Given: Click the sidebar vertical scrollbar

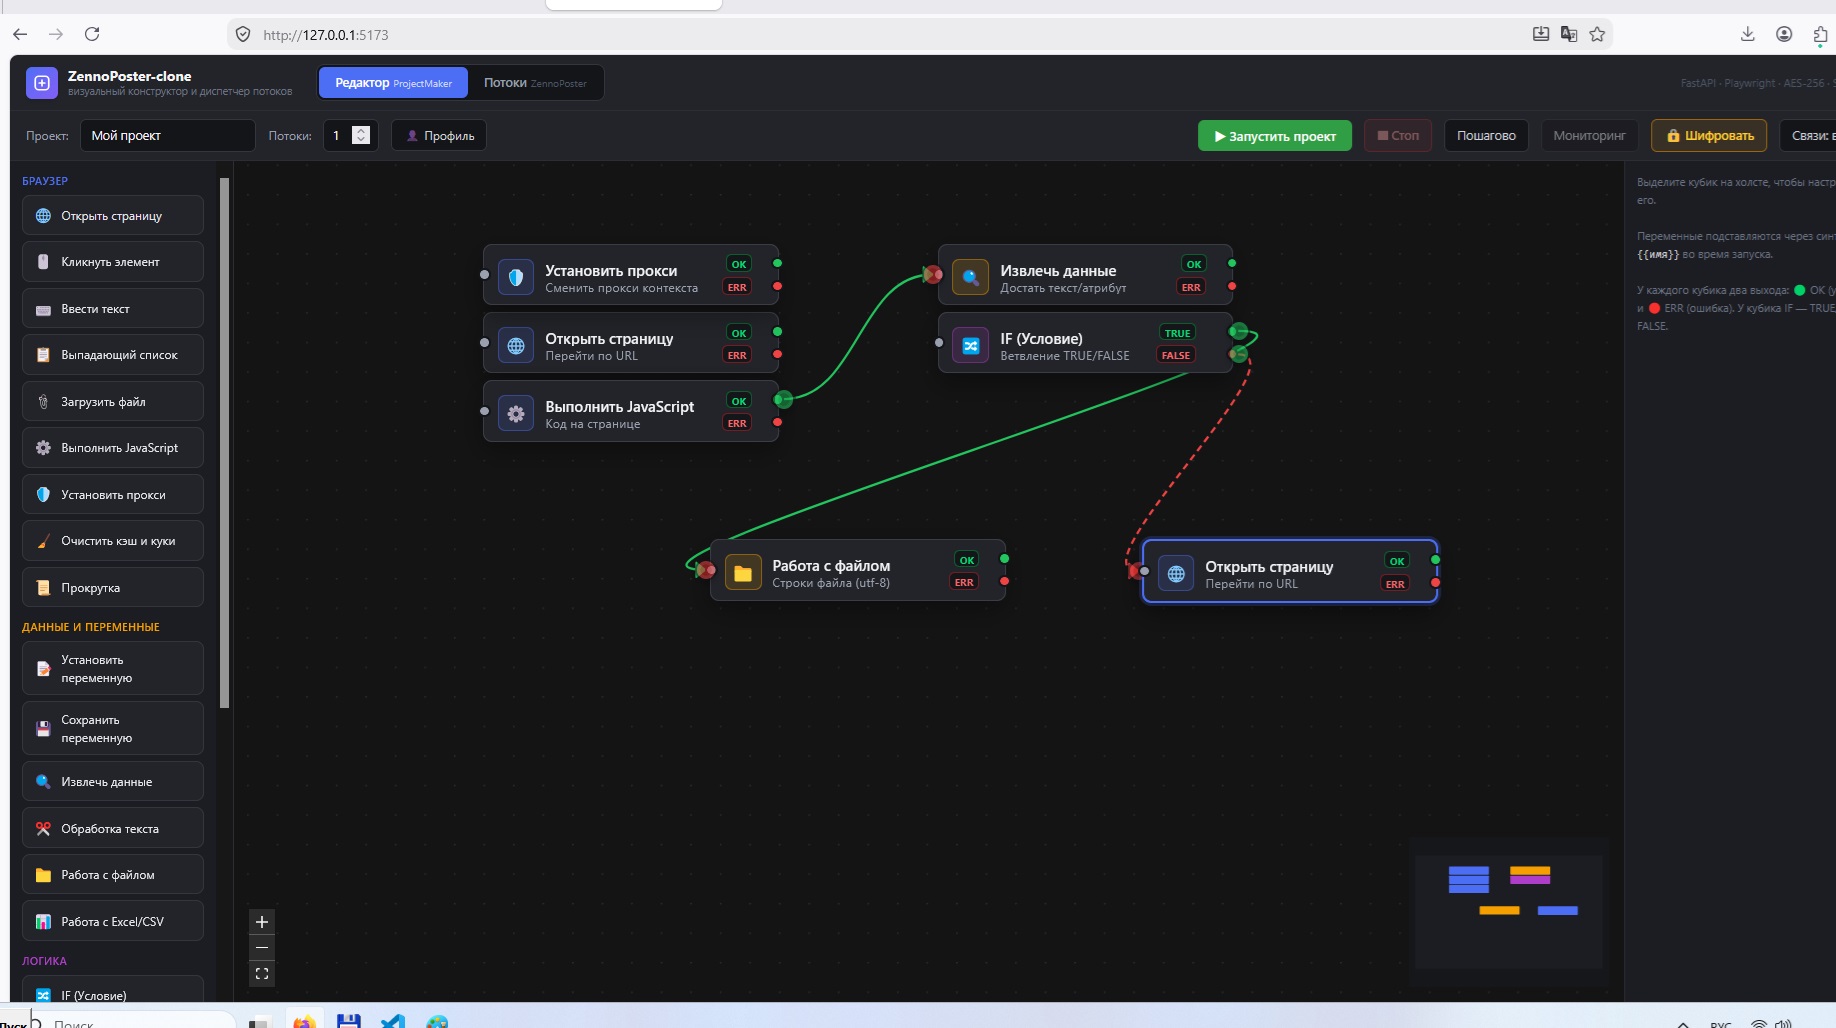Looking at the screenshot, I should pos(225,443).
